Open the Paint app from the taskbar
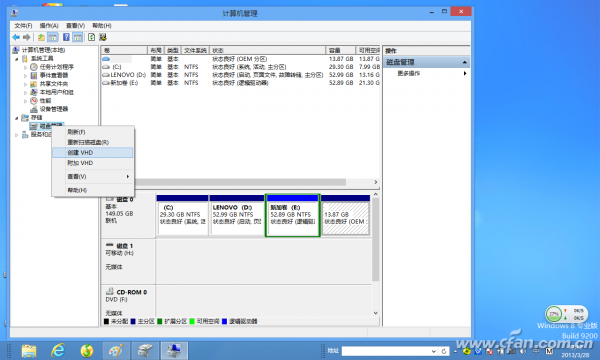Image resolution: width=600 pixels, height=360 pixels. pos(116,350)
